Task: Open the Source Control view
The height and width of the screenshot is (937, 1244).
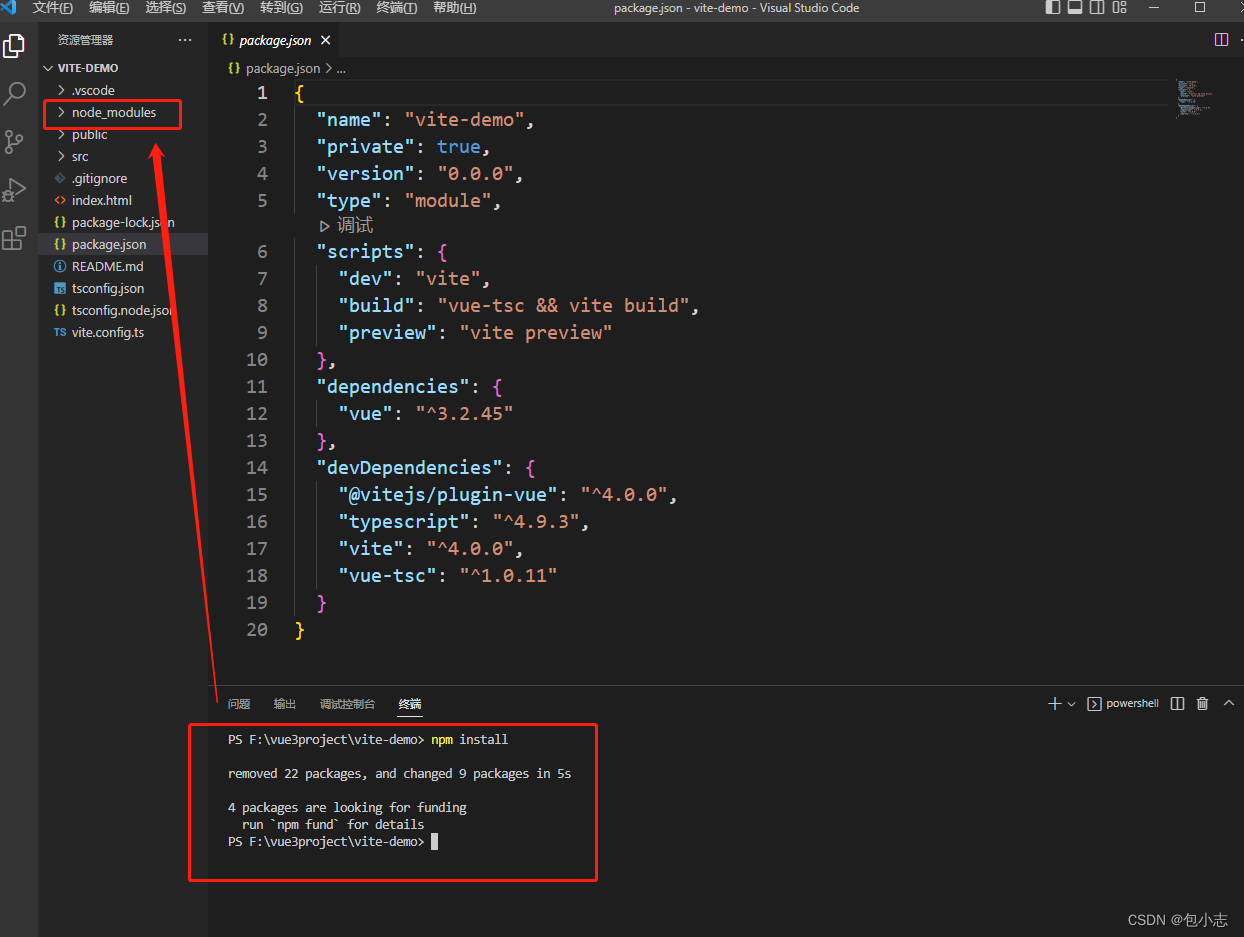Action: 15,142
